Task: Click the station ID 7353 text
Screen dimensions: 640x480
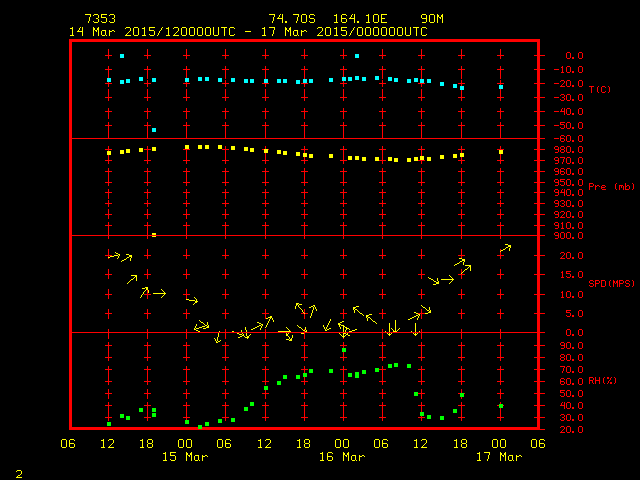Action: click(100, 19)
